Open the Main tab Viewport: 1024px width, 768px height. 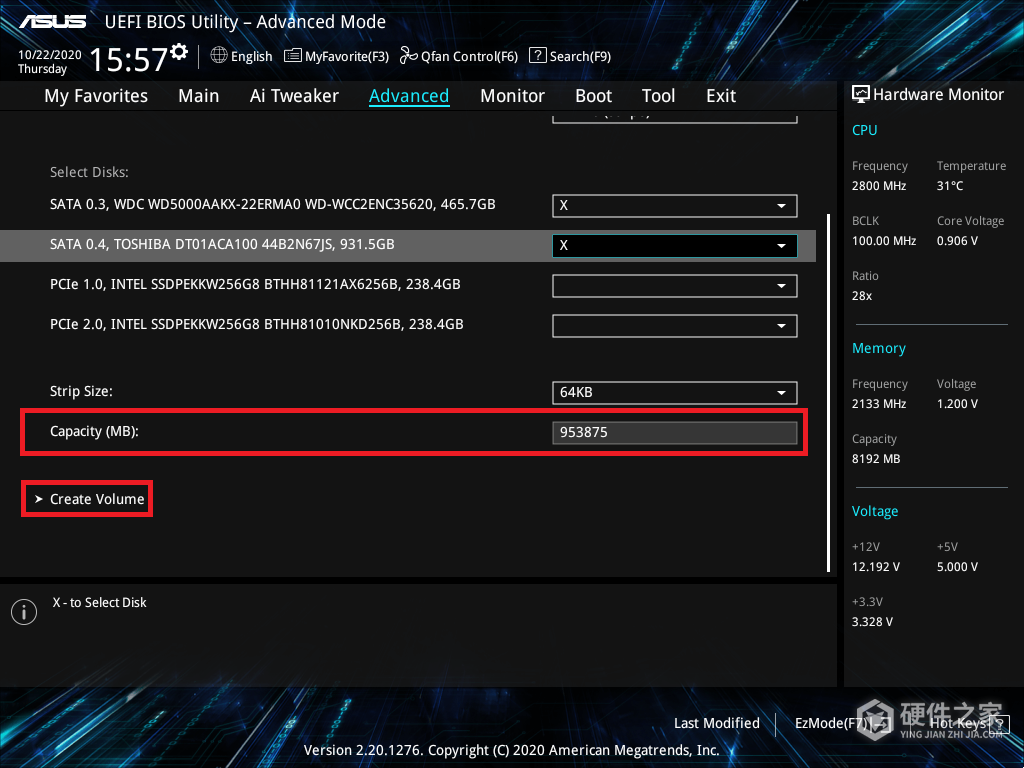pos(199,96)
